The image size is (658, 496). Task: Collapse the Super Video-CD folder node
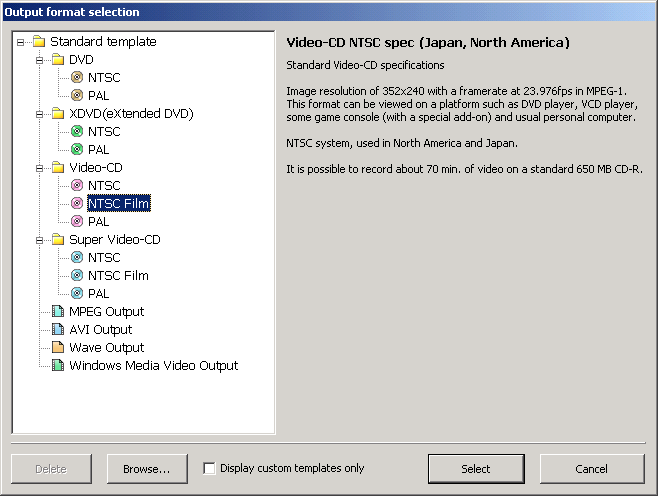(40, 240)
